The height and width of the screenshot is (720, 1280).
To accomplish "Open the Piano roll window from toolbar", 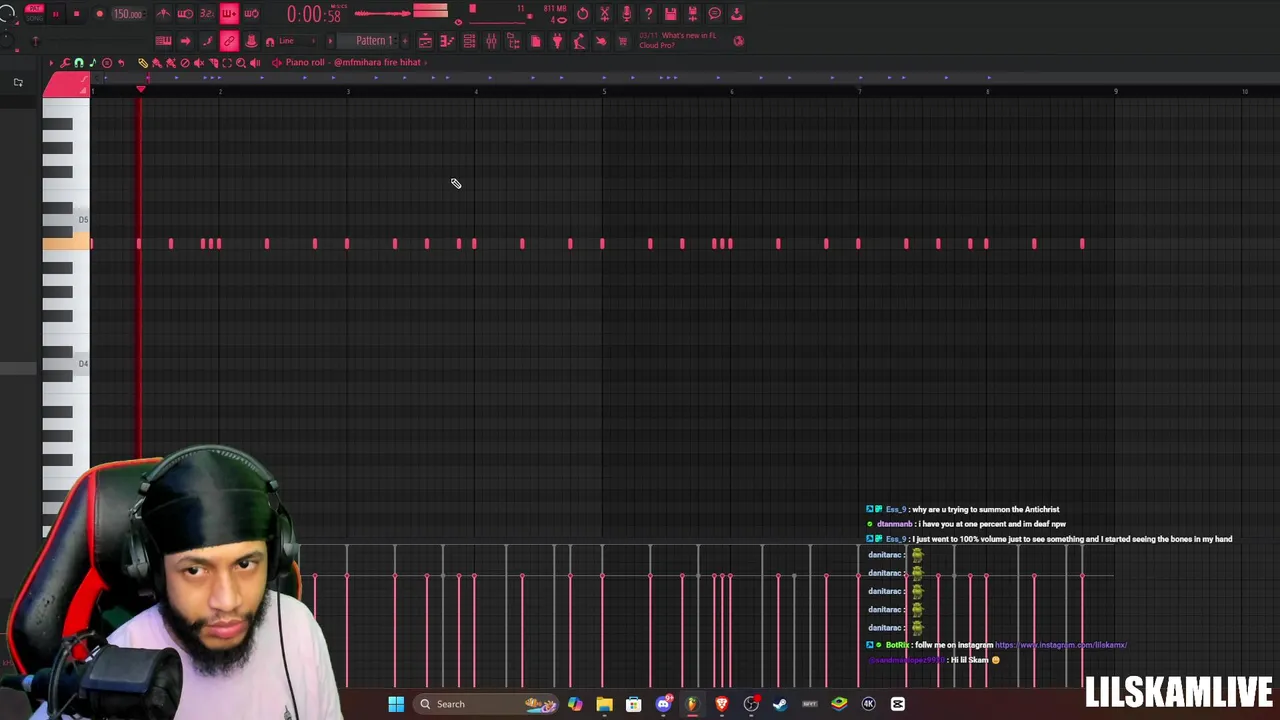I will pos(447,41).
